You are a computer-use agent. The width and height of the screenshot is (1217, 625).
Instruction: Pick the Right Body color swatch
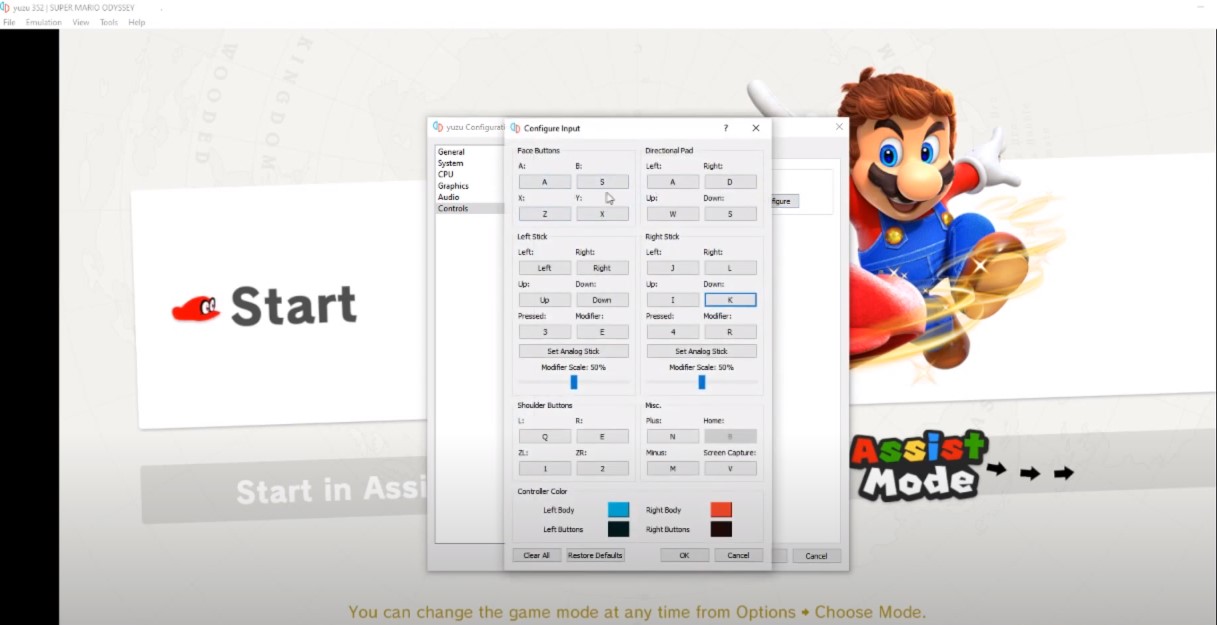pos(721,510)
